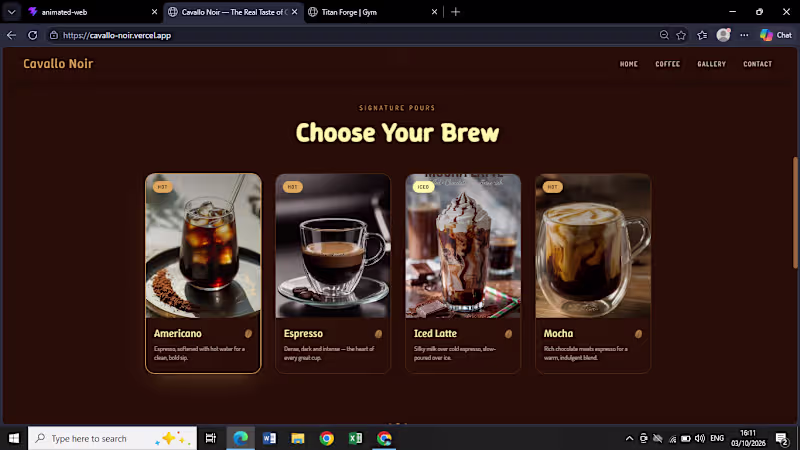Open Copilot Chat sidebar
Screen dimensions: 800x450
tap(776, 35)
